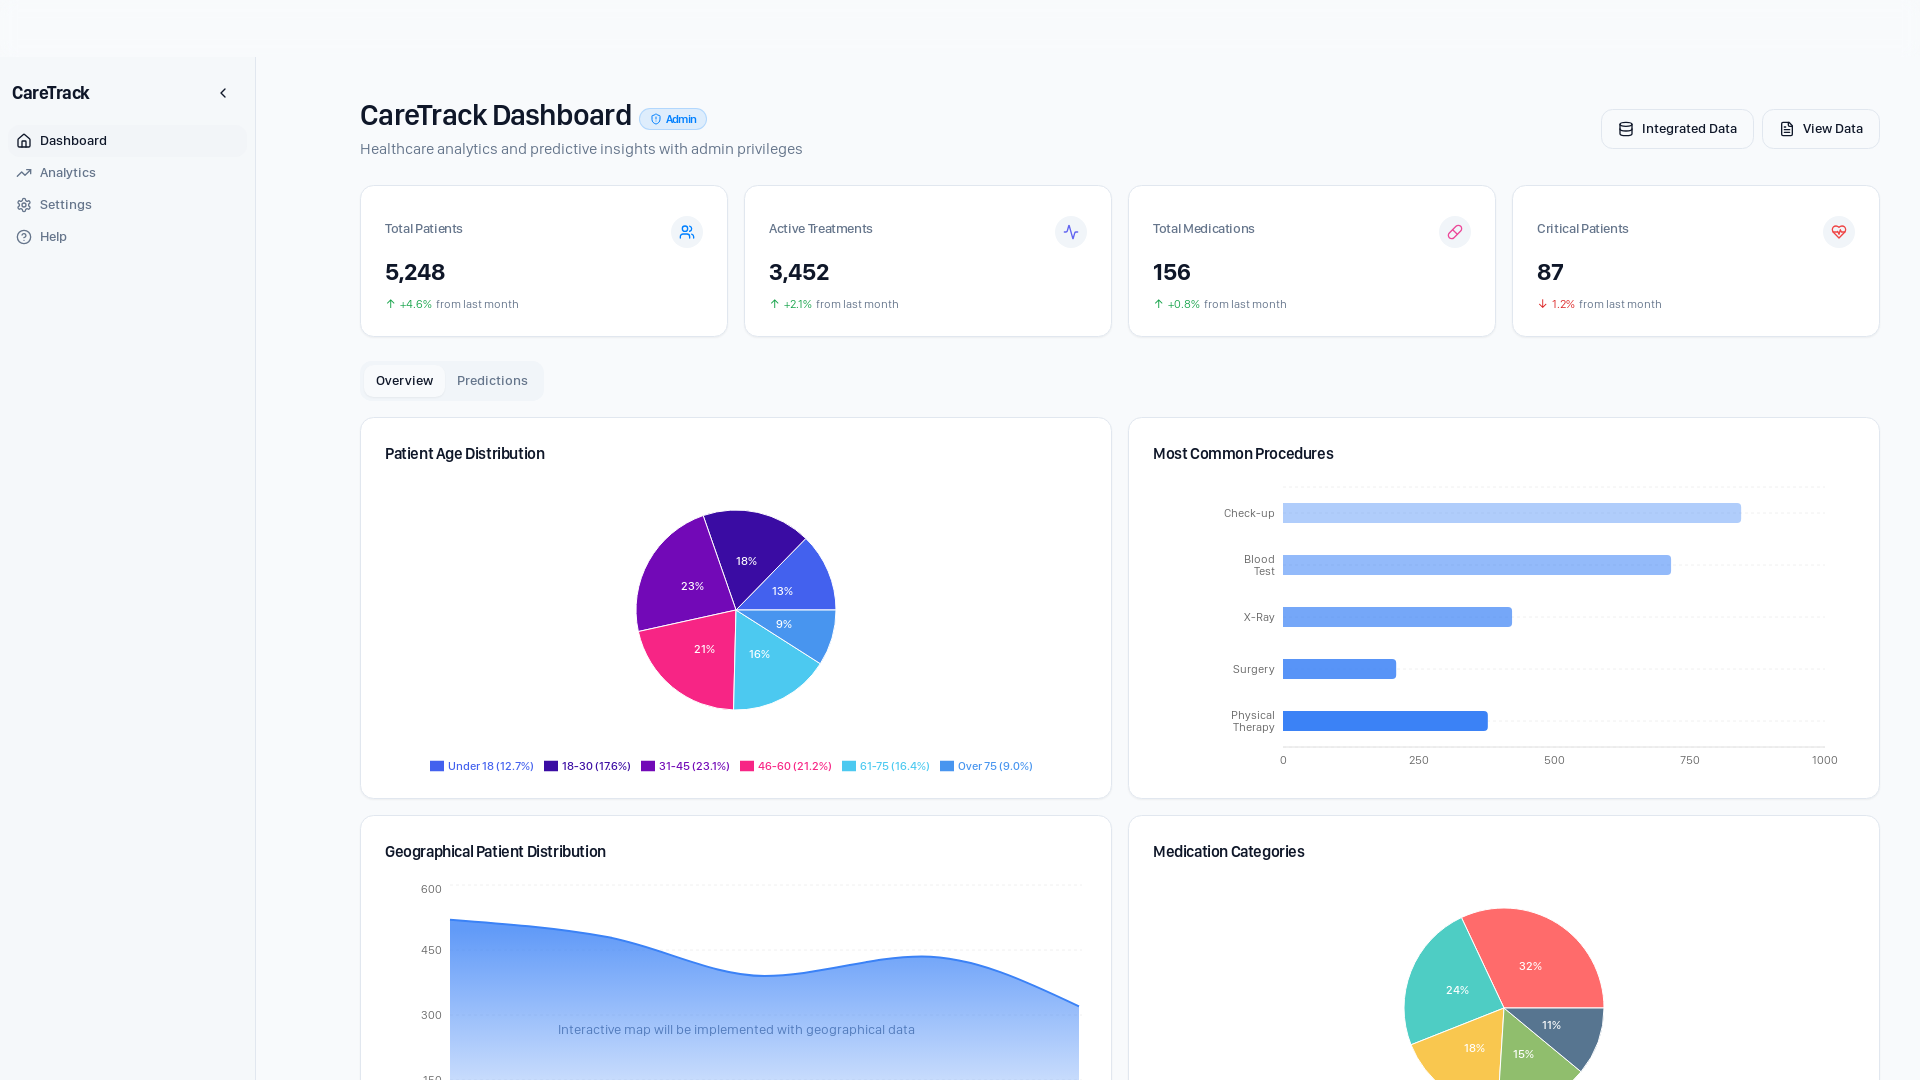The height and width of the screenshot is (1080, 1920).
Task: Open the Analytics page label
Action: click(x=68, y=173)
